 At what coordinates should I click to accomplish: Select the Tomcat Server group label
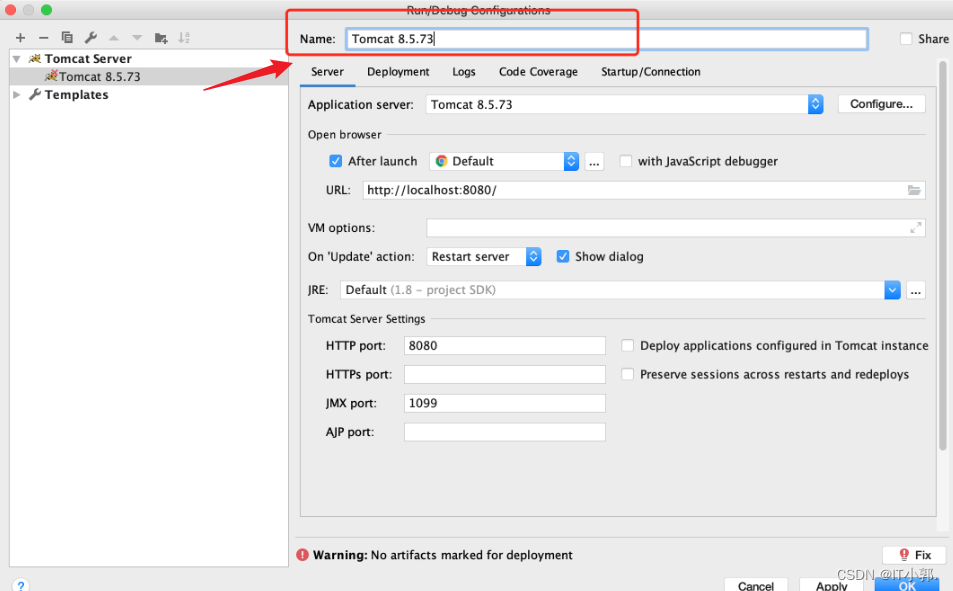pos(88,59)
